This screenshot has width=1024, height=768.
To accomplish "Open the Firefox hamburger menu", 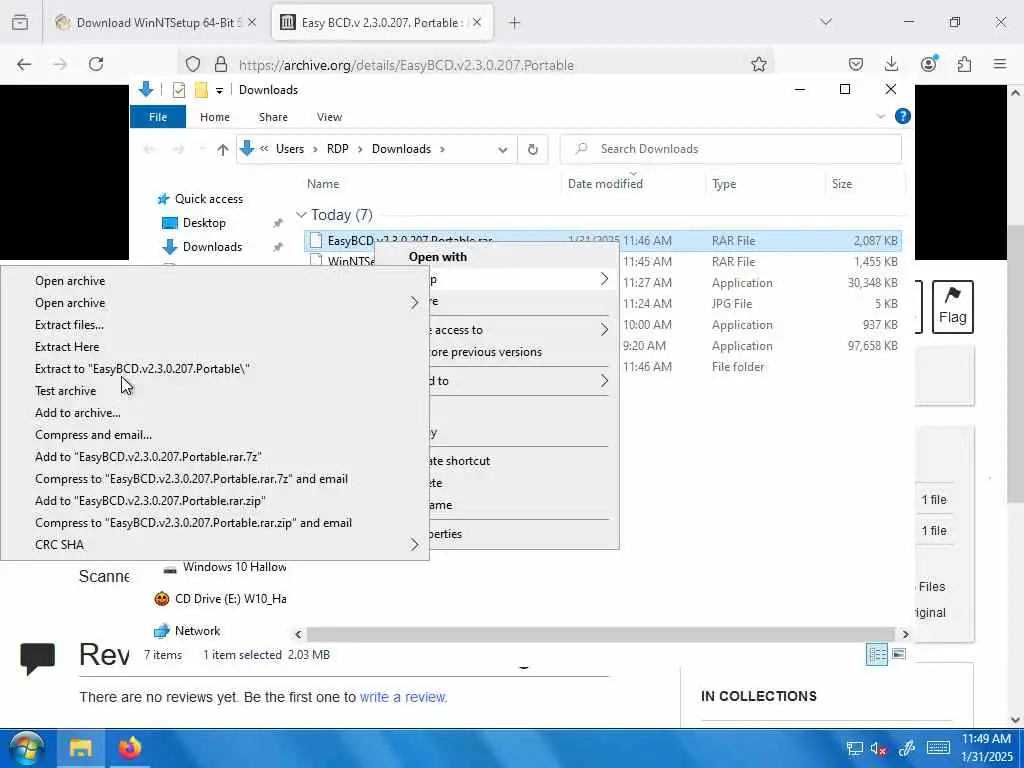I will [1000, 64].
